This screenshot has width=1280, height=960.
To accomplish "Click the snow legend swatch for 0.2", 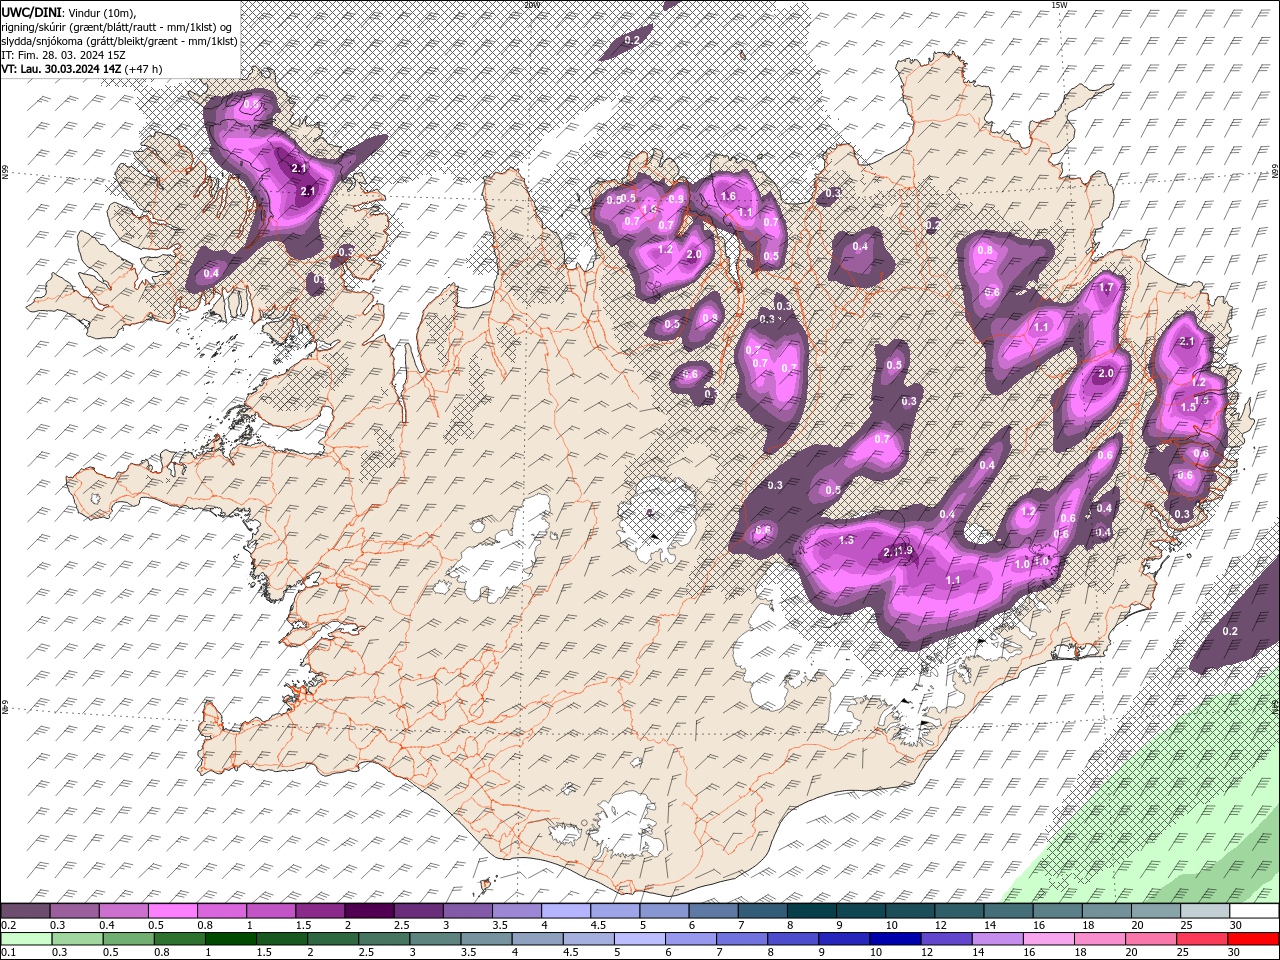I will [x=25, y=911].
